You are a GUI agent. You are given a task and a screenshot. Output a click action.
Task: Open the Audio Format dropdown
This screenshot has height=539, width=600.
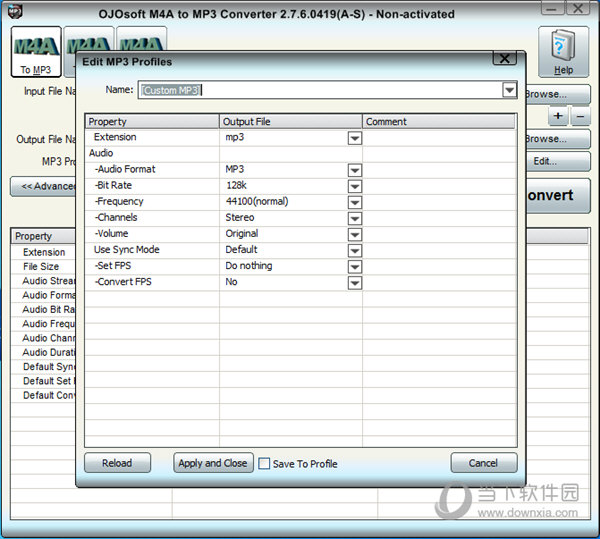click(355, 170)
